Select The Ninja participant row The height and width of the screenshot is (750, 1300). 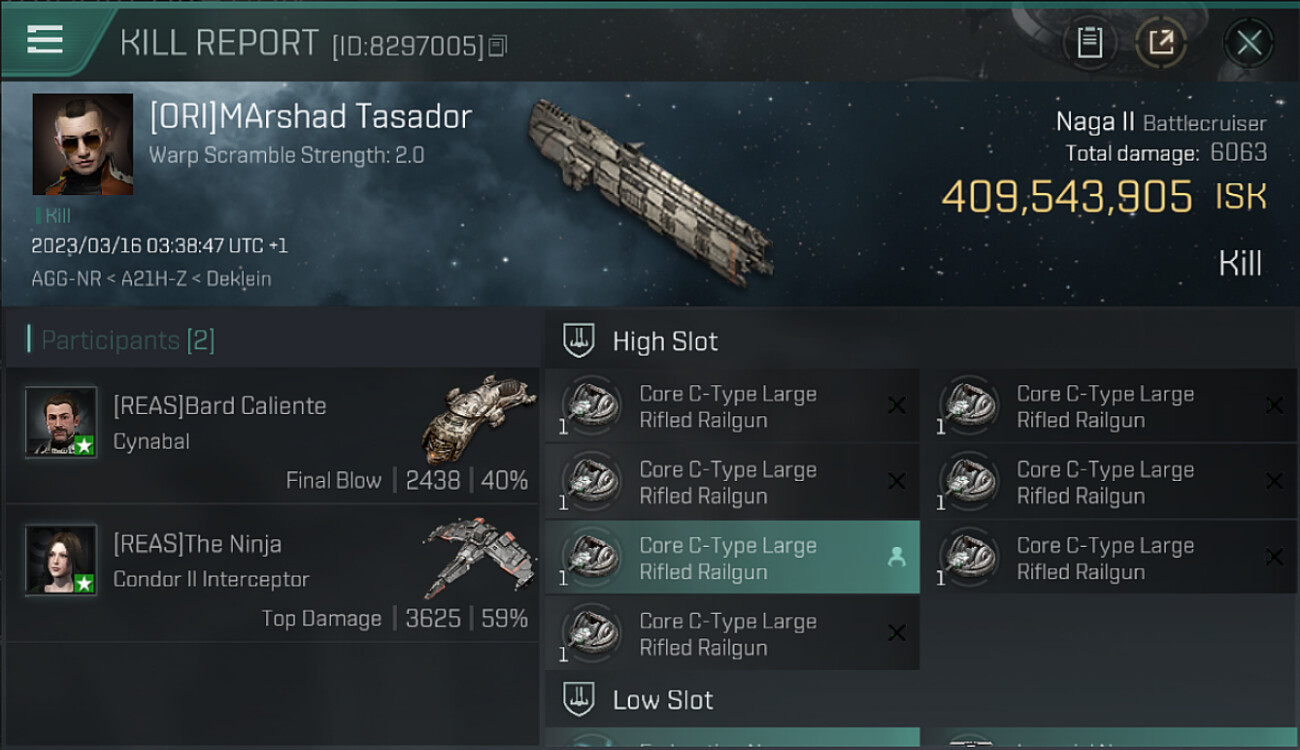(x=272, y=572)
